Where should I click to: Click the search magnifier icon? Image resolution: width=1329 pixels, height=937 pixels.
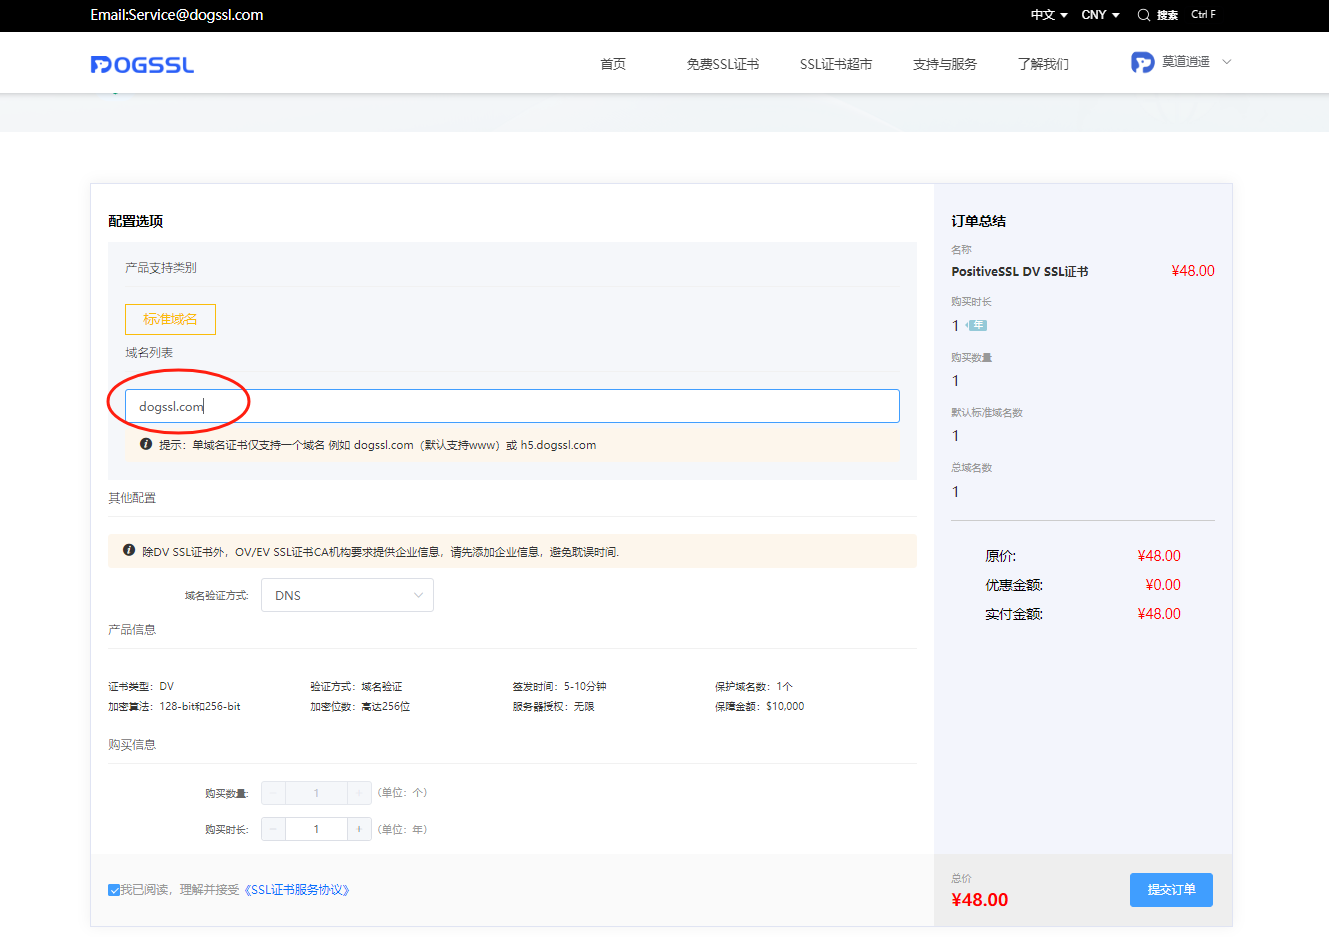pos(1144,15)
